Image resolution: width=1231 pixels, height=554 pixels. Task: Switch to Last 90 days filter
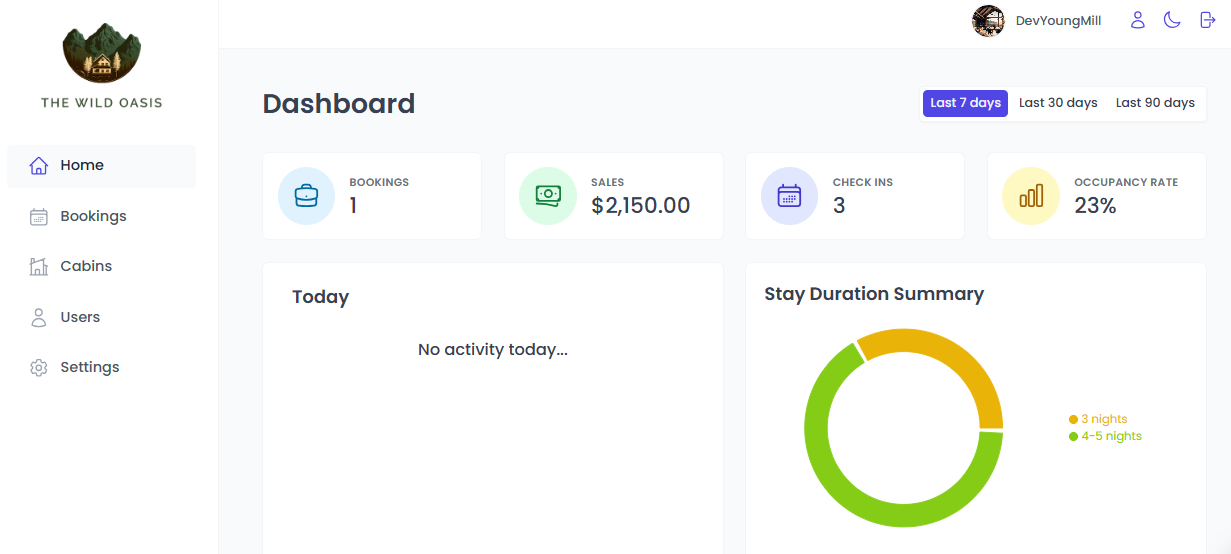coord(1155,103)
